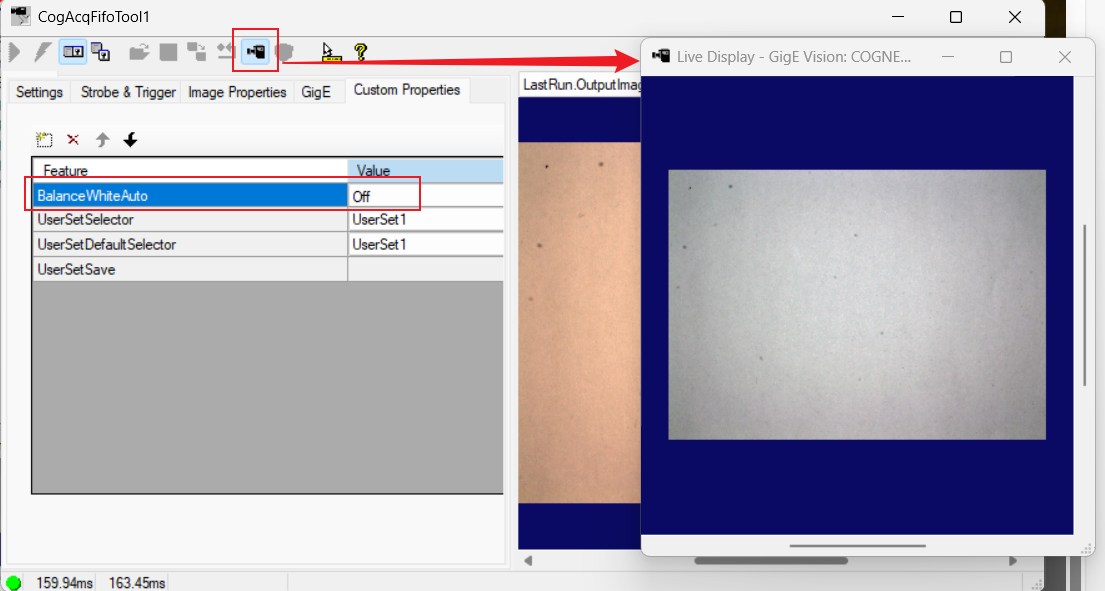Viewport: 1105px width, 591px height.
Task: Click the beige LastRun output image
Action: 579,322
